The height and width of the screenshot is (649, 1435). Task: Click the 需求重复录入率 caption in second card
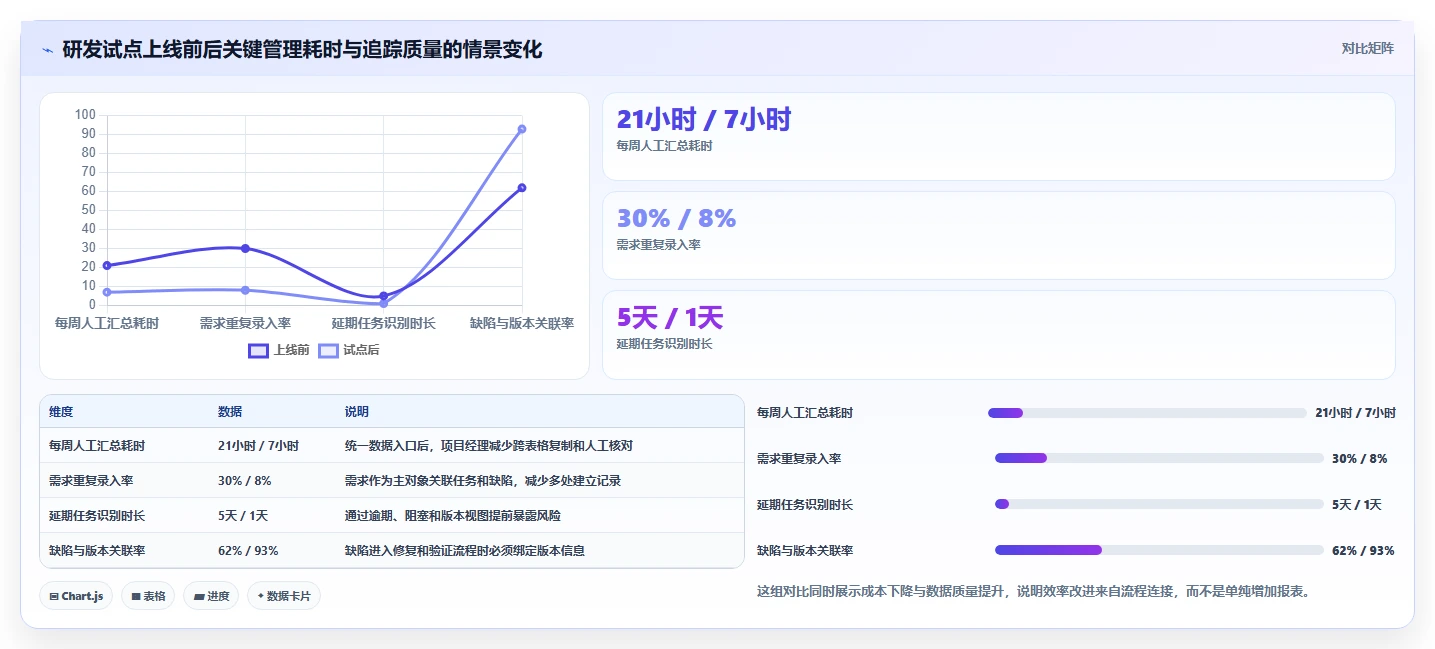click(659, 245)
